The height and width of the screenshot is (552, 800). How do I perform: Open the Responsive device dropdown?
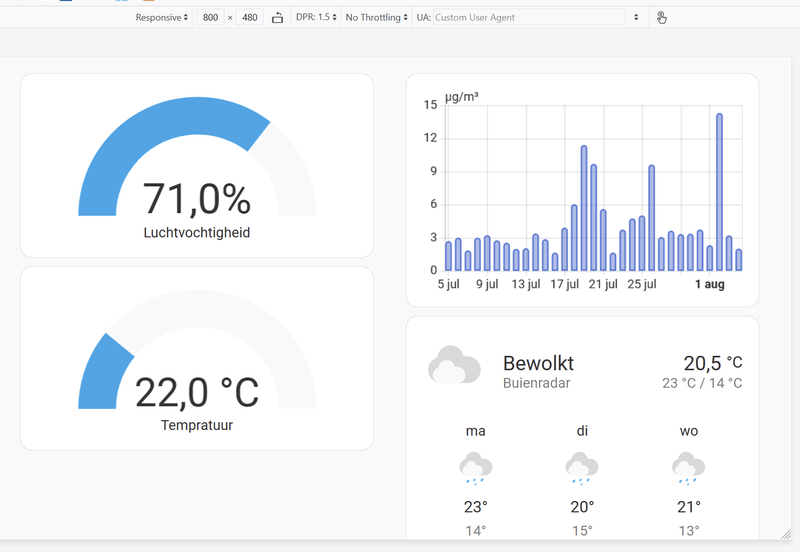pos(162,17)
